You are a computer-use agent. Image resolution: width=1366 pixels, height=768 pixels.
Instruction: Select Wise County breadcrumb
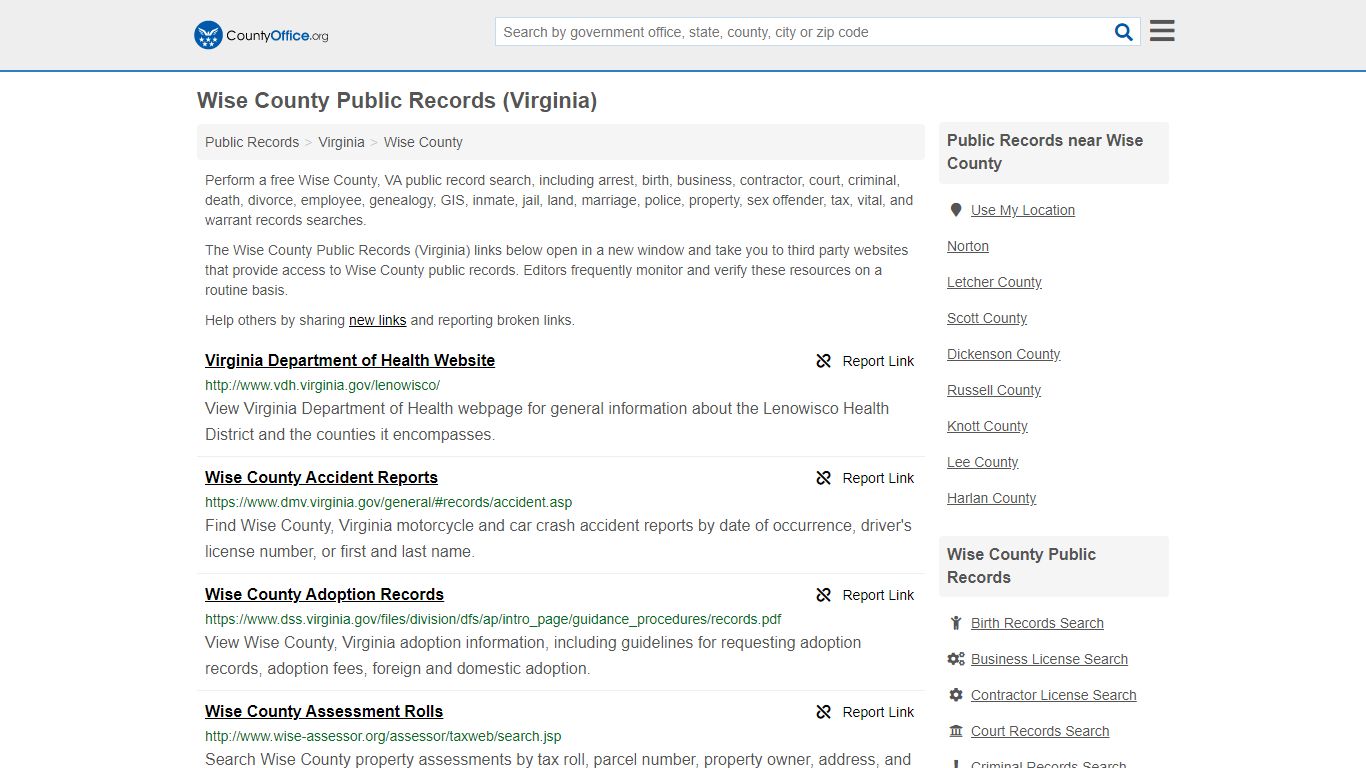[423, 142]
